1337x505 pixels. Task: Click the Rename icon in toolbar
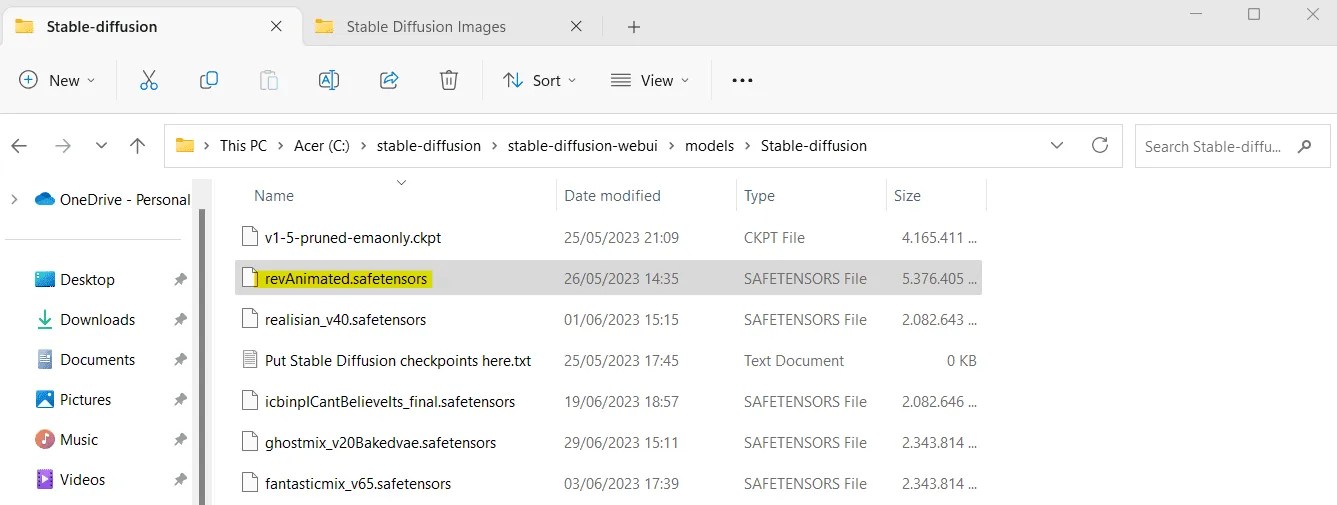click(329, 80)
